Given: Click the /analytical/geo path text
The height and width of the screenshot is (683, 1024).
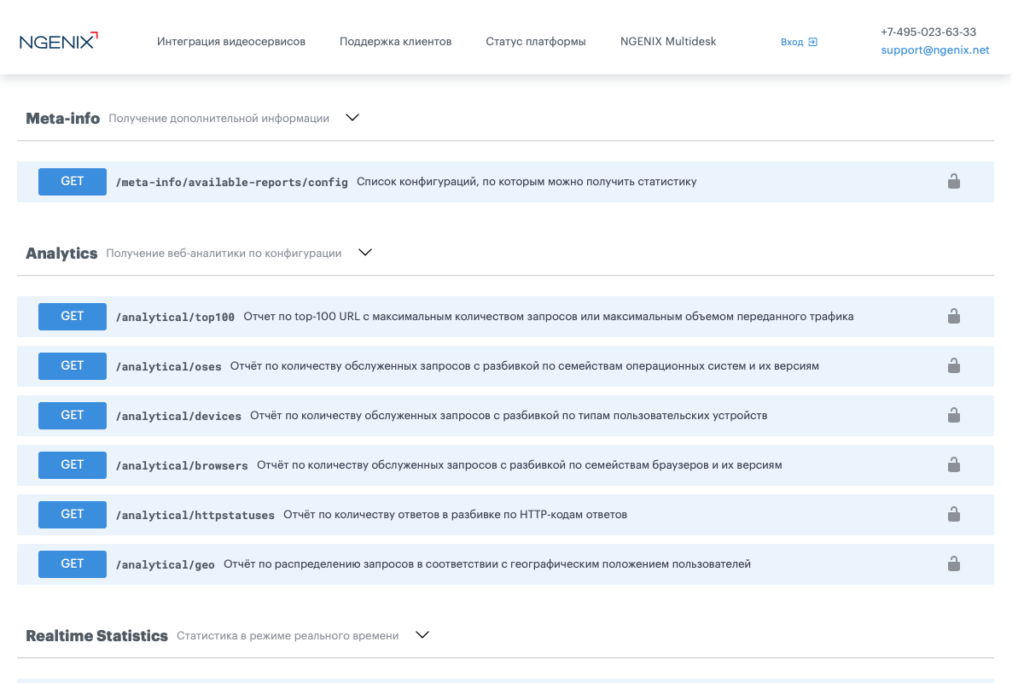Looking at the screenshot, I should click(x=165, y=565).
